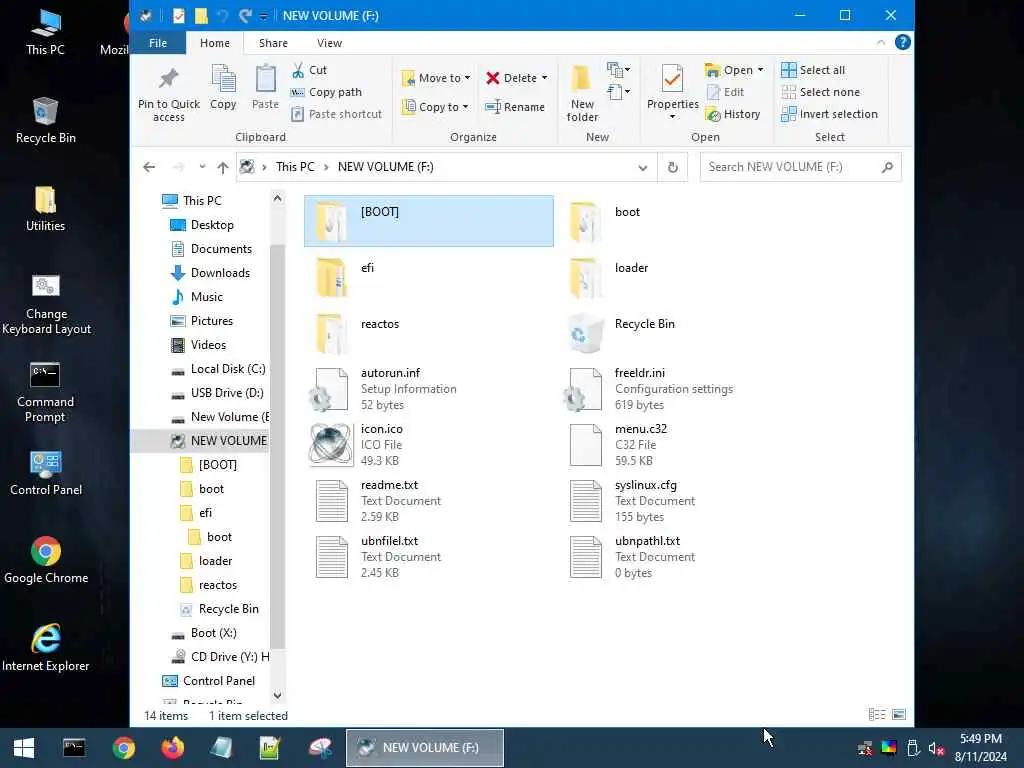Viewport: 1024px width, 768px height.
Task: Select the icon.ico file
Action: coord(428,445)
